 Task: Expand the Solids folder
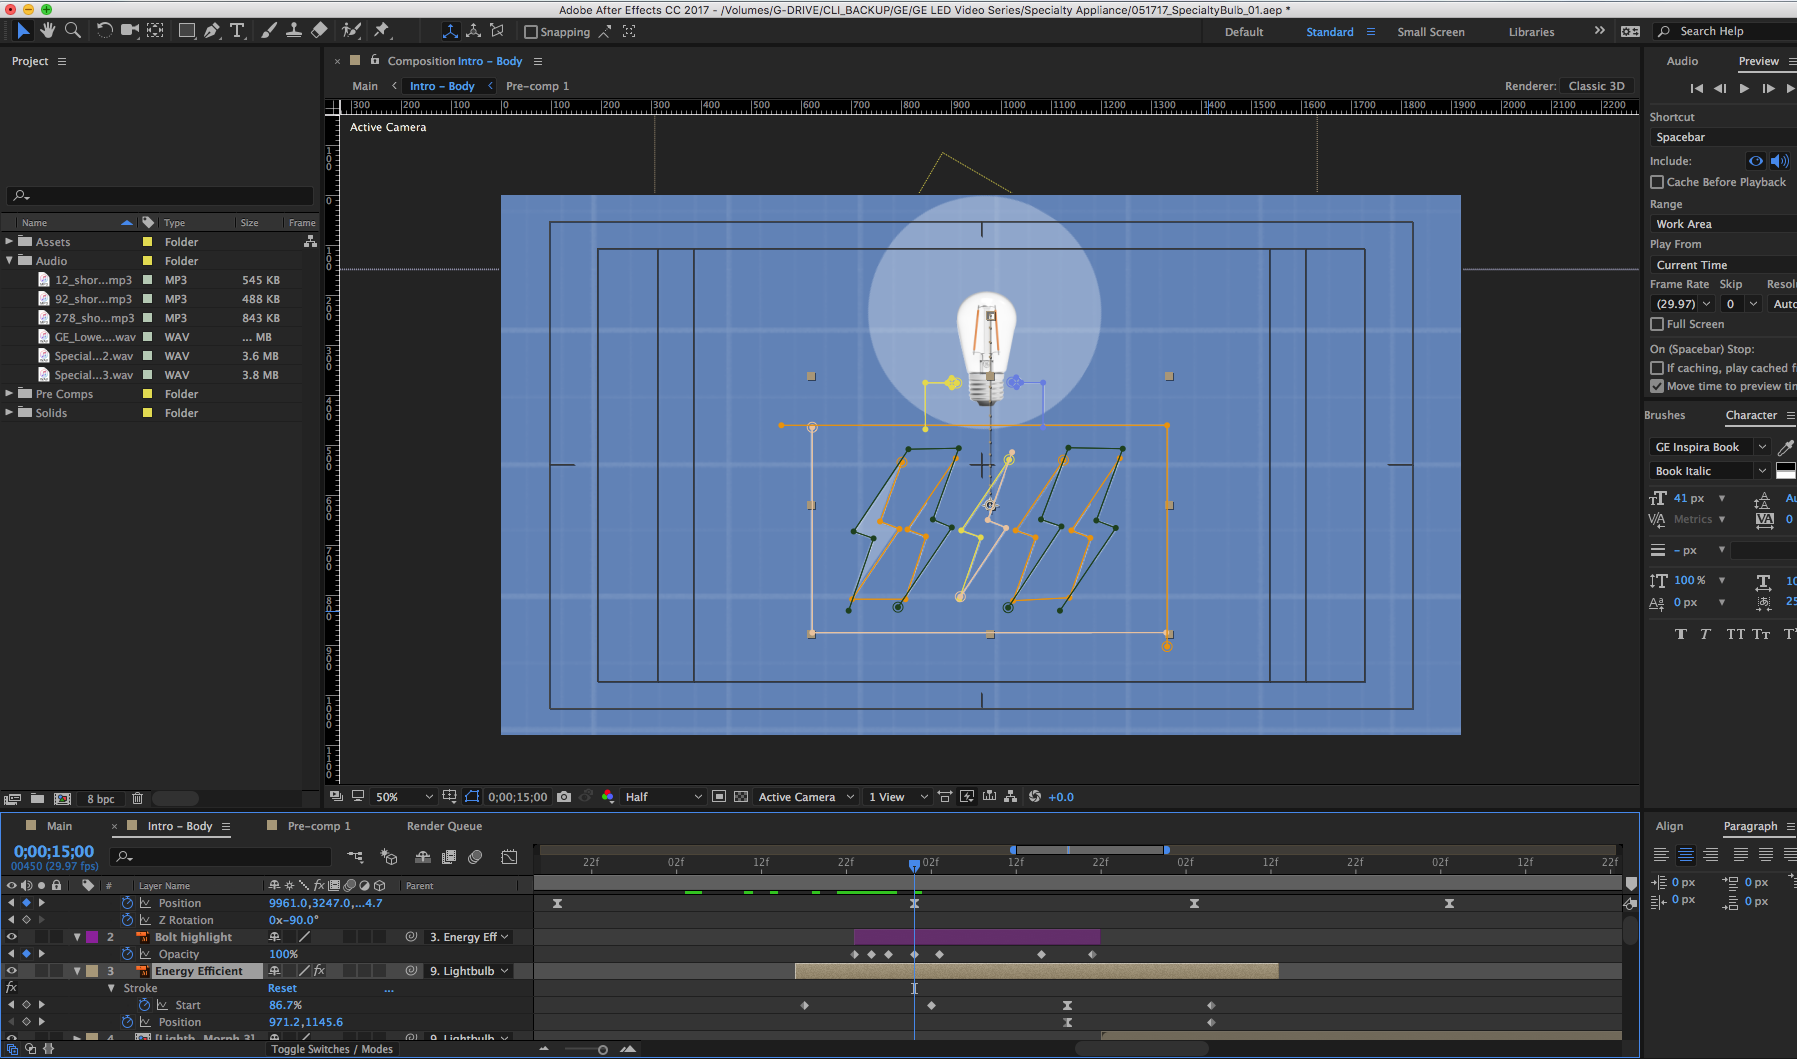click(x=9, y=412)
